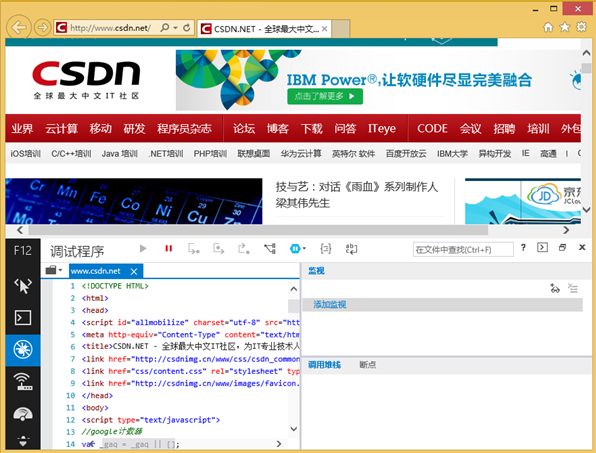Click the continue play button in debugger
This screenshot has height=453, width=596.
click(x=143, y=249)
